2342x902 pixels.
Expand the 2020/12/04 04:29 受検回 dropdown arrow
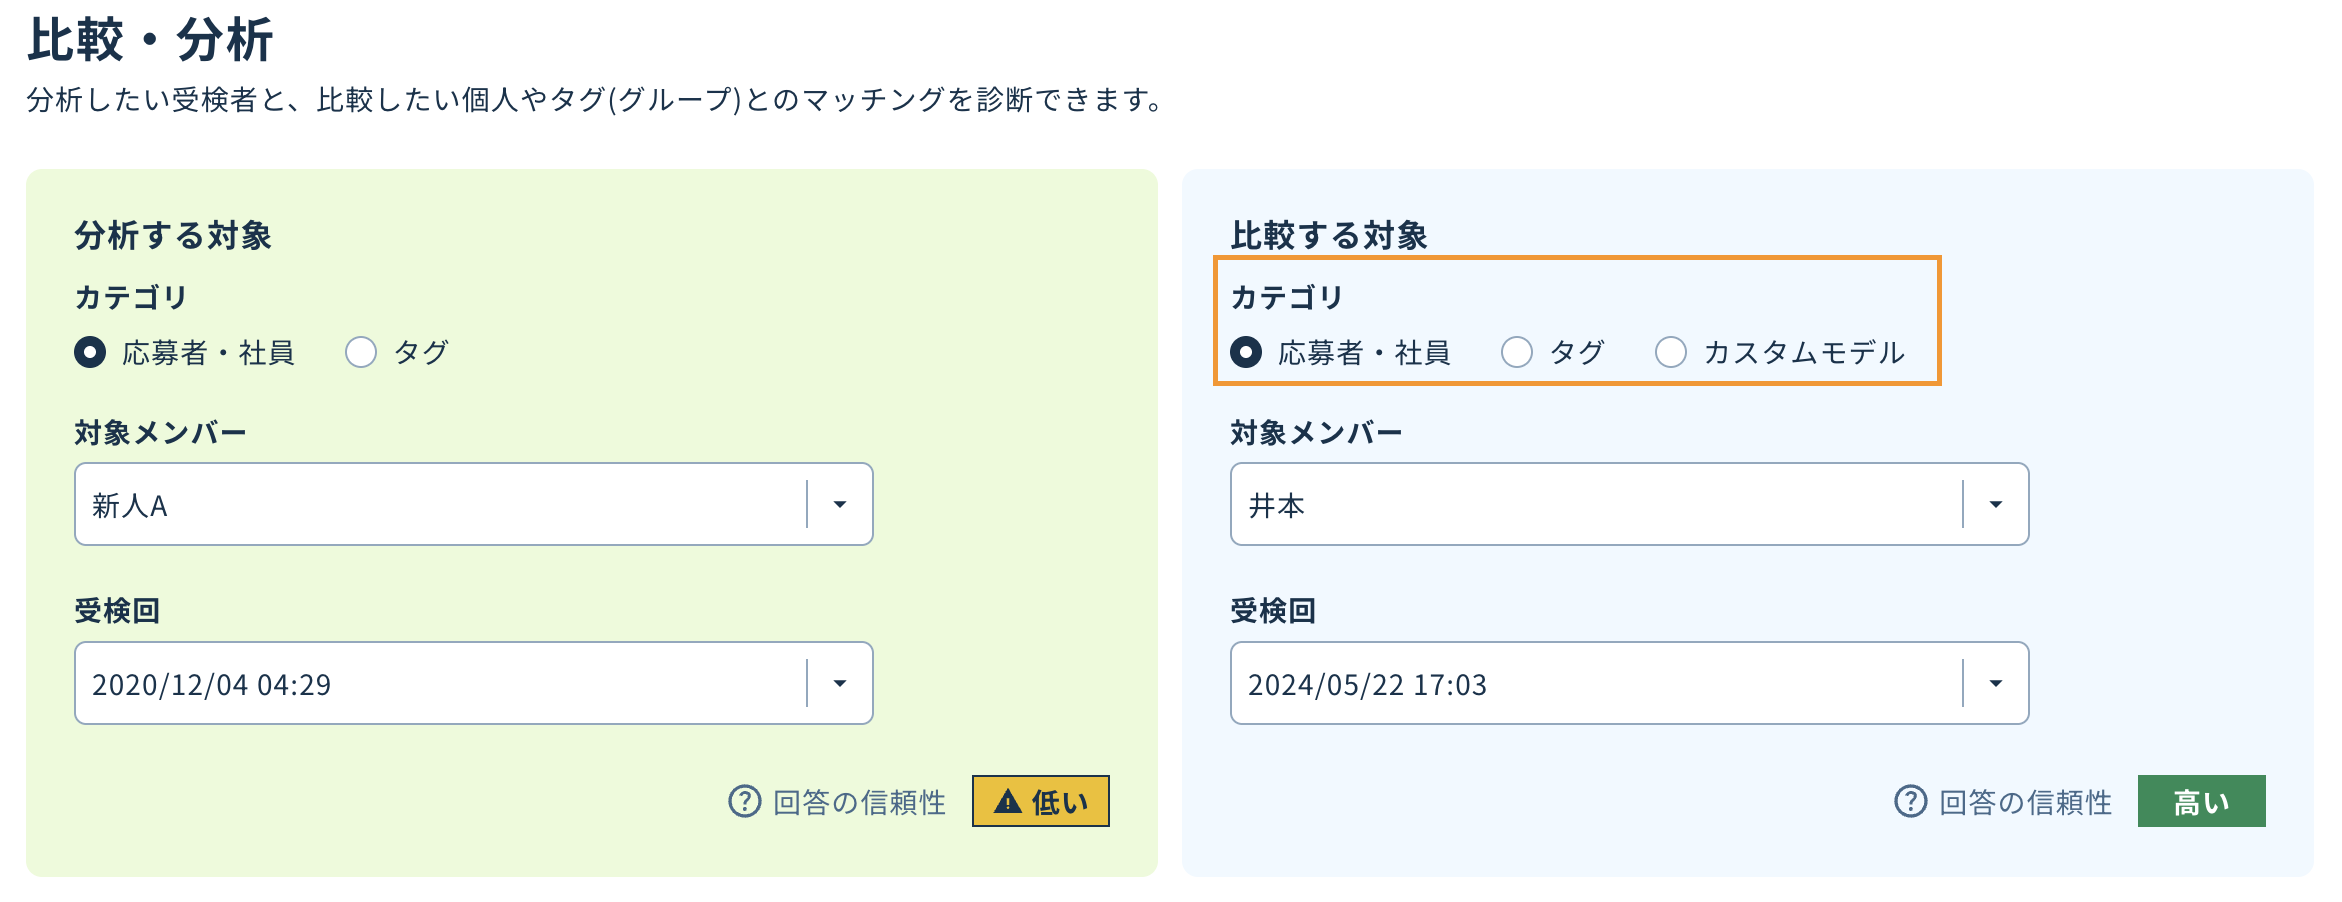click(840, 683)
